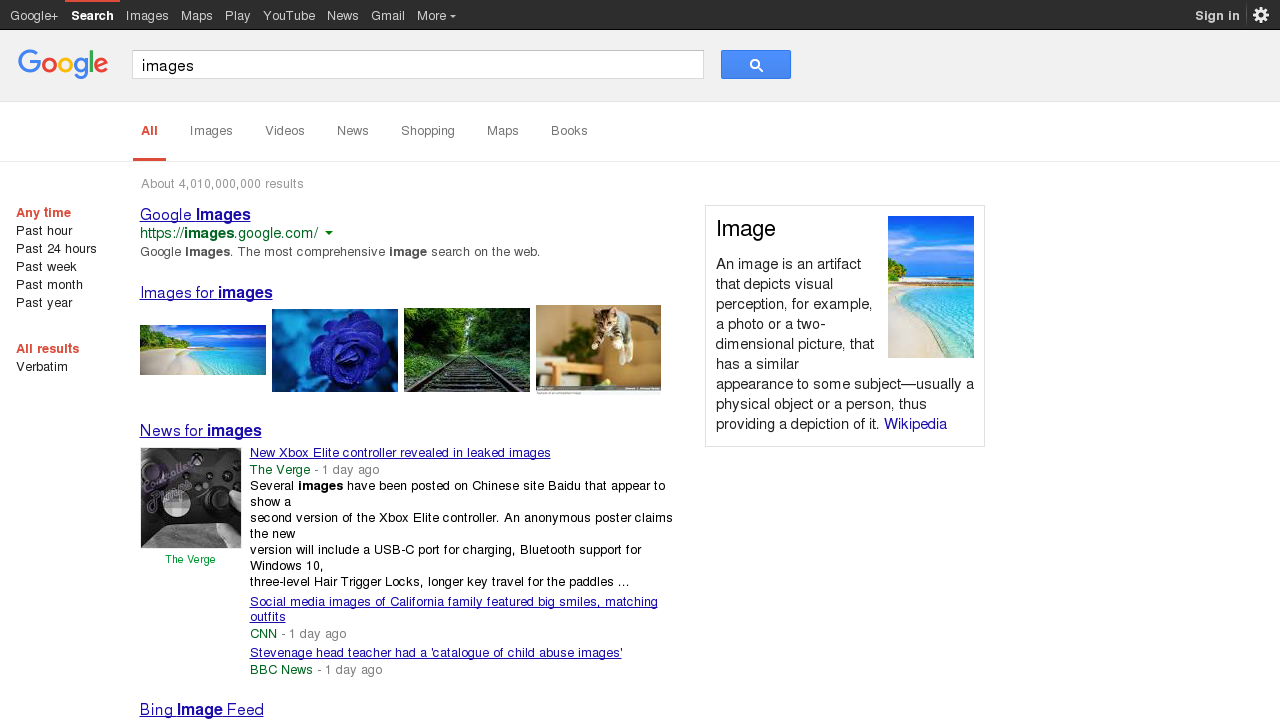This screenshot has width=1280, height=720.
Task: Click the Google logo
Action: (x=63, y=64)
